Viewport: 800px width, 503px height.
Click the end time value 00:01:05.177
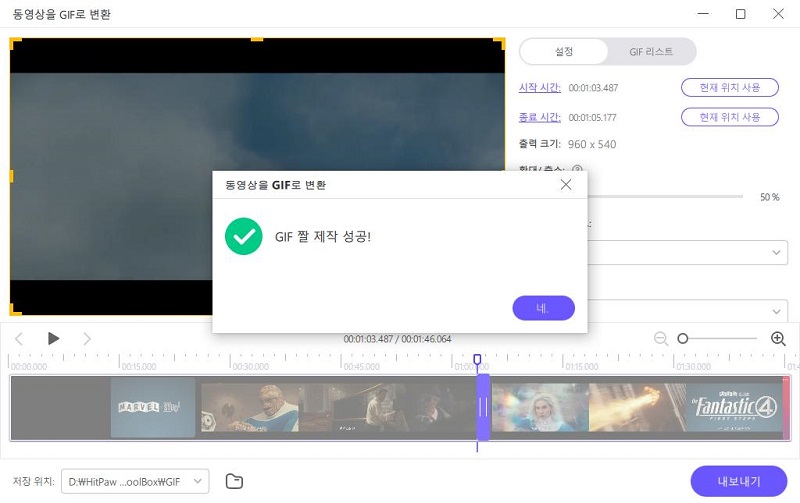[x=592, y=117]
